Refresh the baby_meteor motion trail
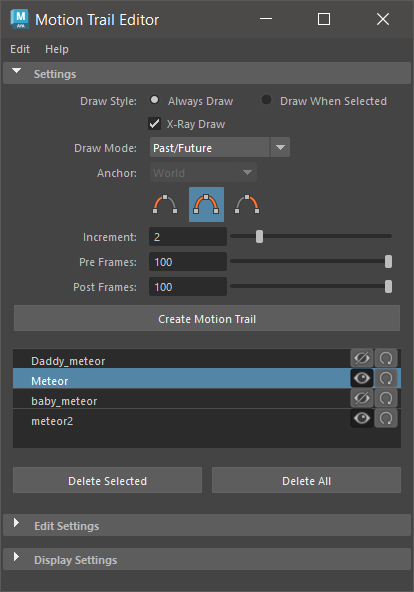 pos(386,398)
